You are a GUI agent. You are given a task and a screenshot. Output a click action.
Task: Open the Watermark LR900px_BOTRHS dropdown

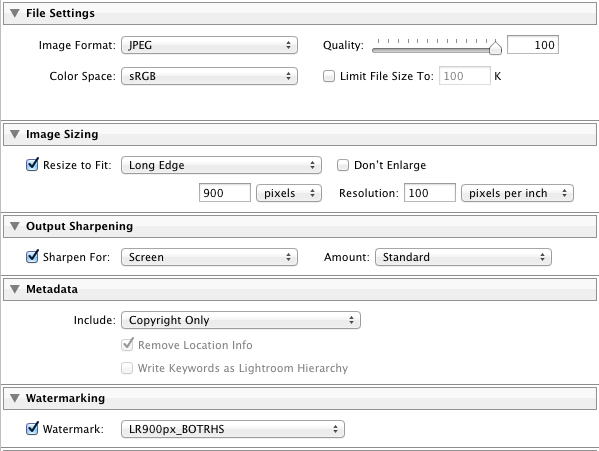[x=233, y=429]
